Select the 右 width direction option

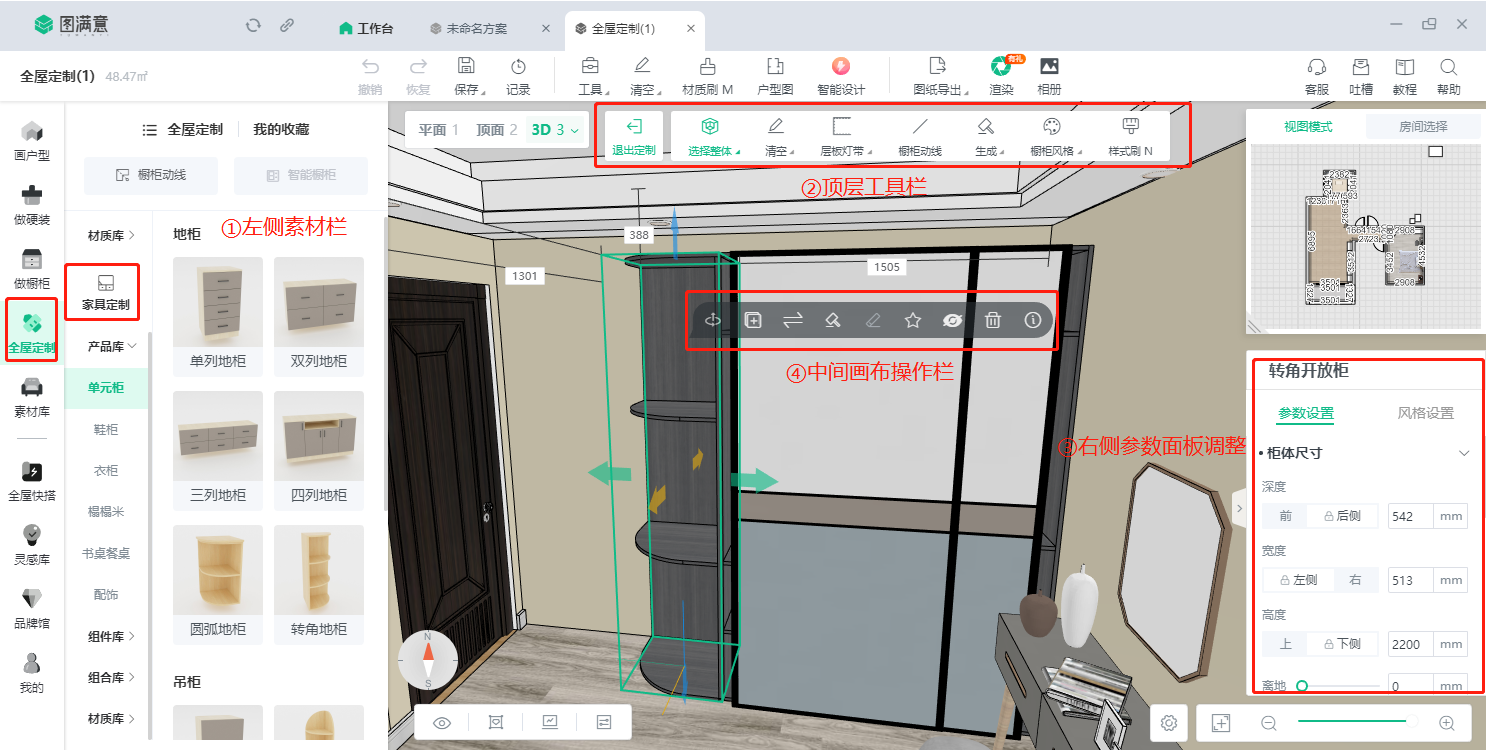click(1356, 580)
